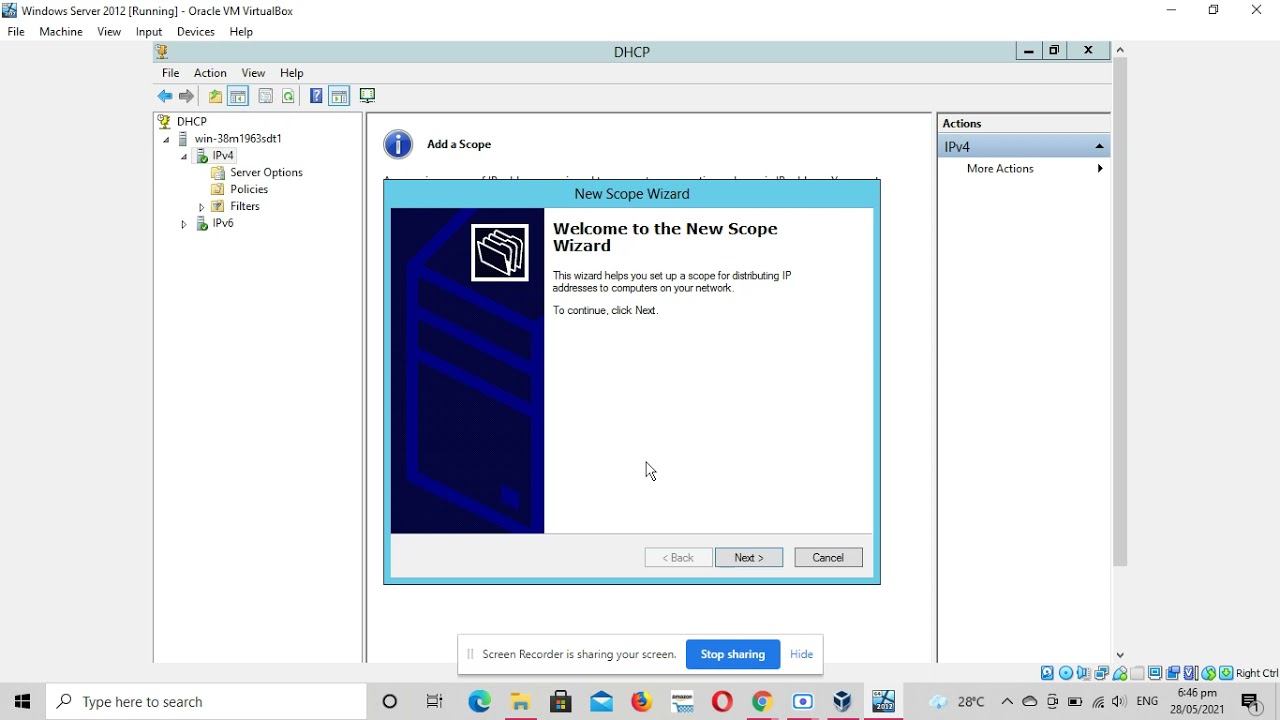
Task: Click Stop sharing button
Action: coord(733,654)
